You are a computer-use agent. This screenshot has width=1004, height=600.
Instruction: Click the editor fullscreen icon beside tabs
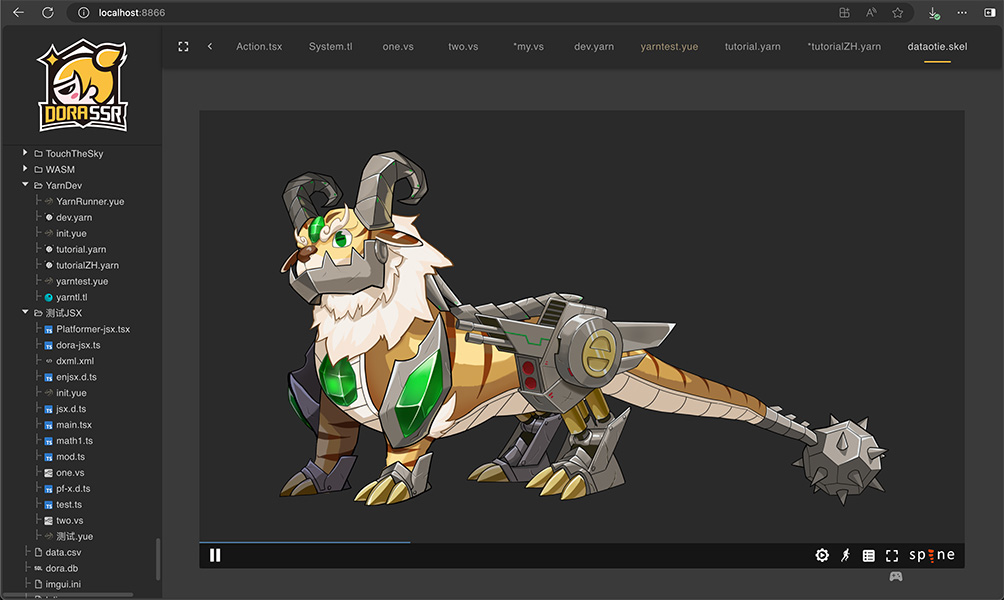tap(183, 46)
